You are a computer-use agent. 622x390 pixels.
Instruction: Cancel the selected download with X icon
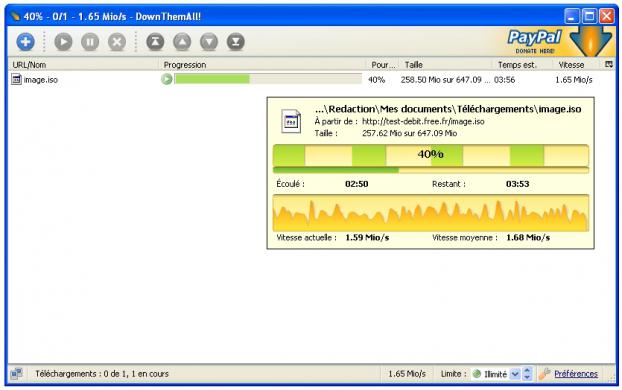tap(117, 42)
